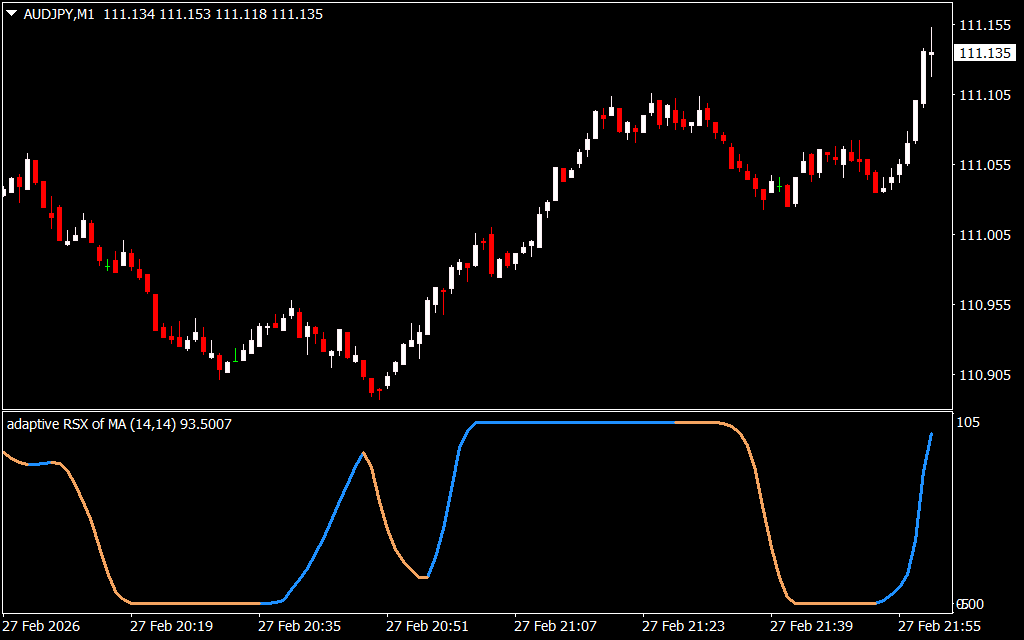Click the 111.105 level on price axis
This screenshot has width=1024, height=640.
pos(984,95)
